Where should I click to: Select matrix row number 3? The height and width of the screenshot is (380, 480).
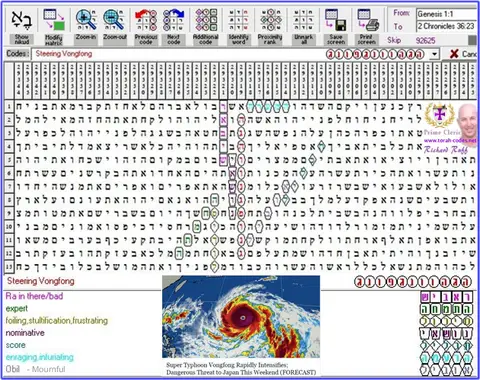coord(9,133)
